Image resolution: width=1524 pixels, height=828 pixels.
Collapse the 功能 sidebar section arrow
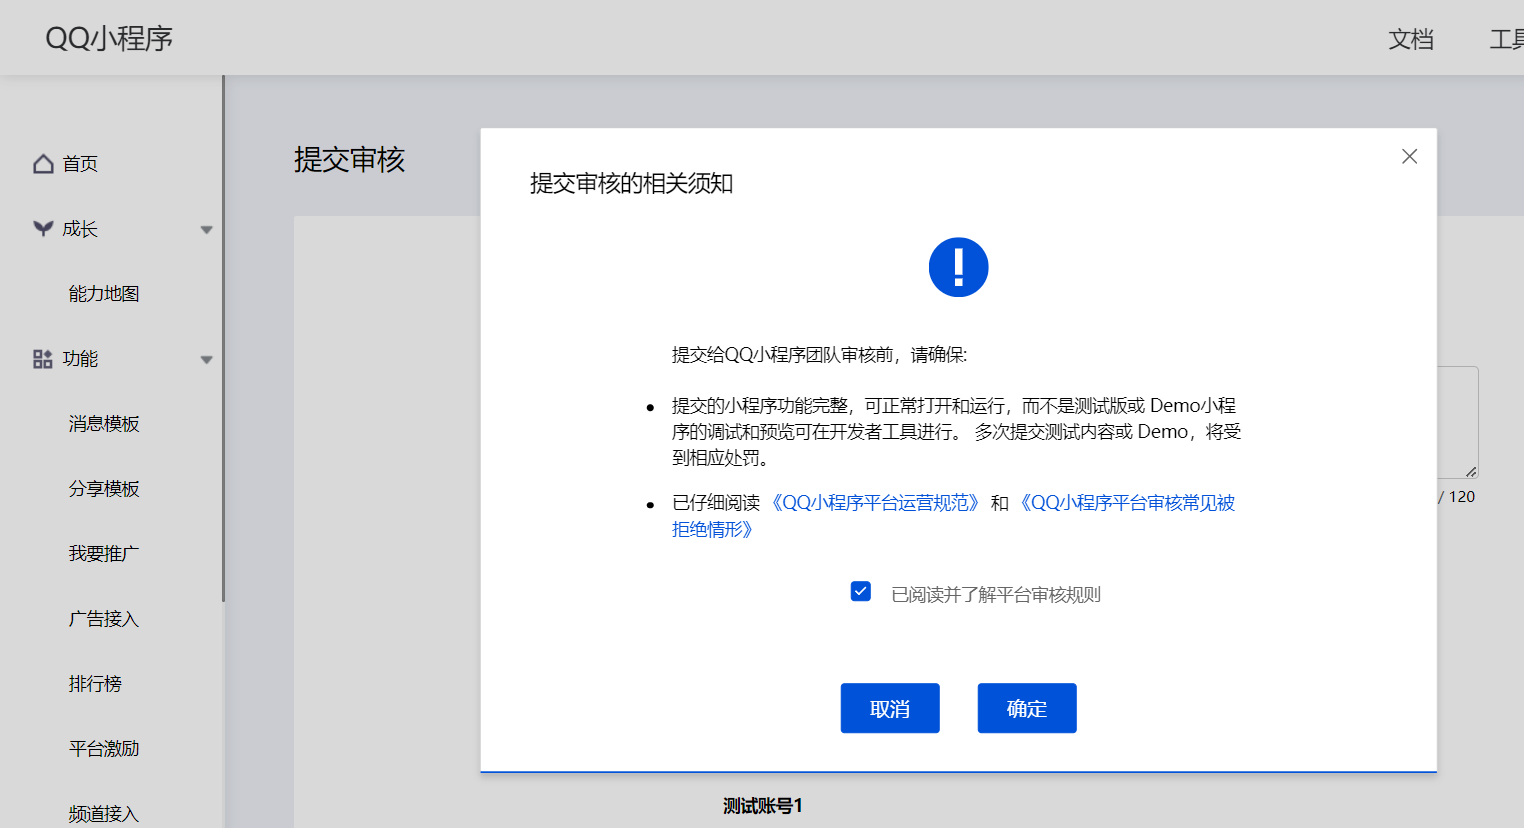(x=207, y=359)
